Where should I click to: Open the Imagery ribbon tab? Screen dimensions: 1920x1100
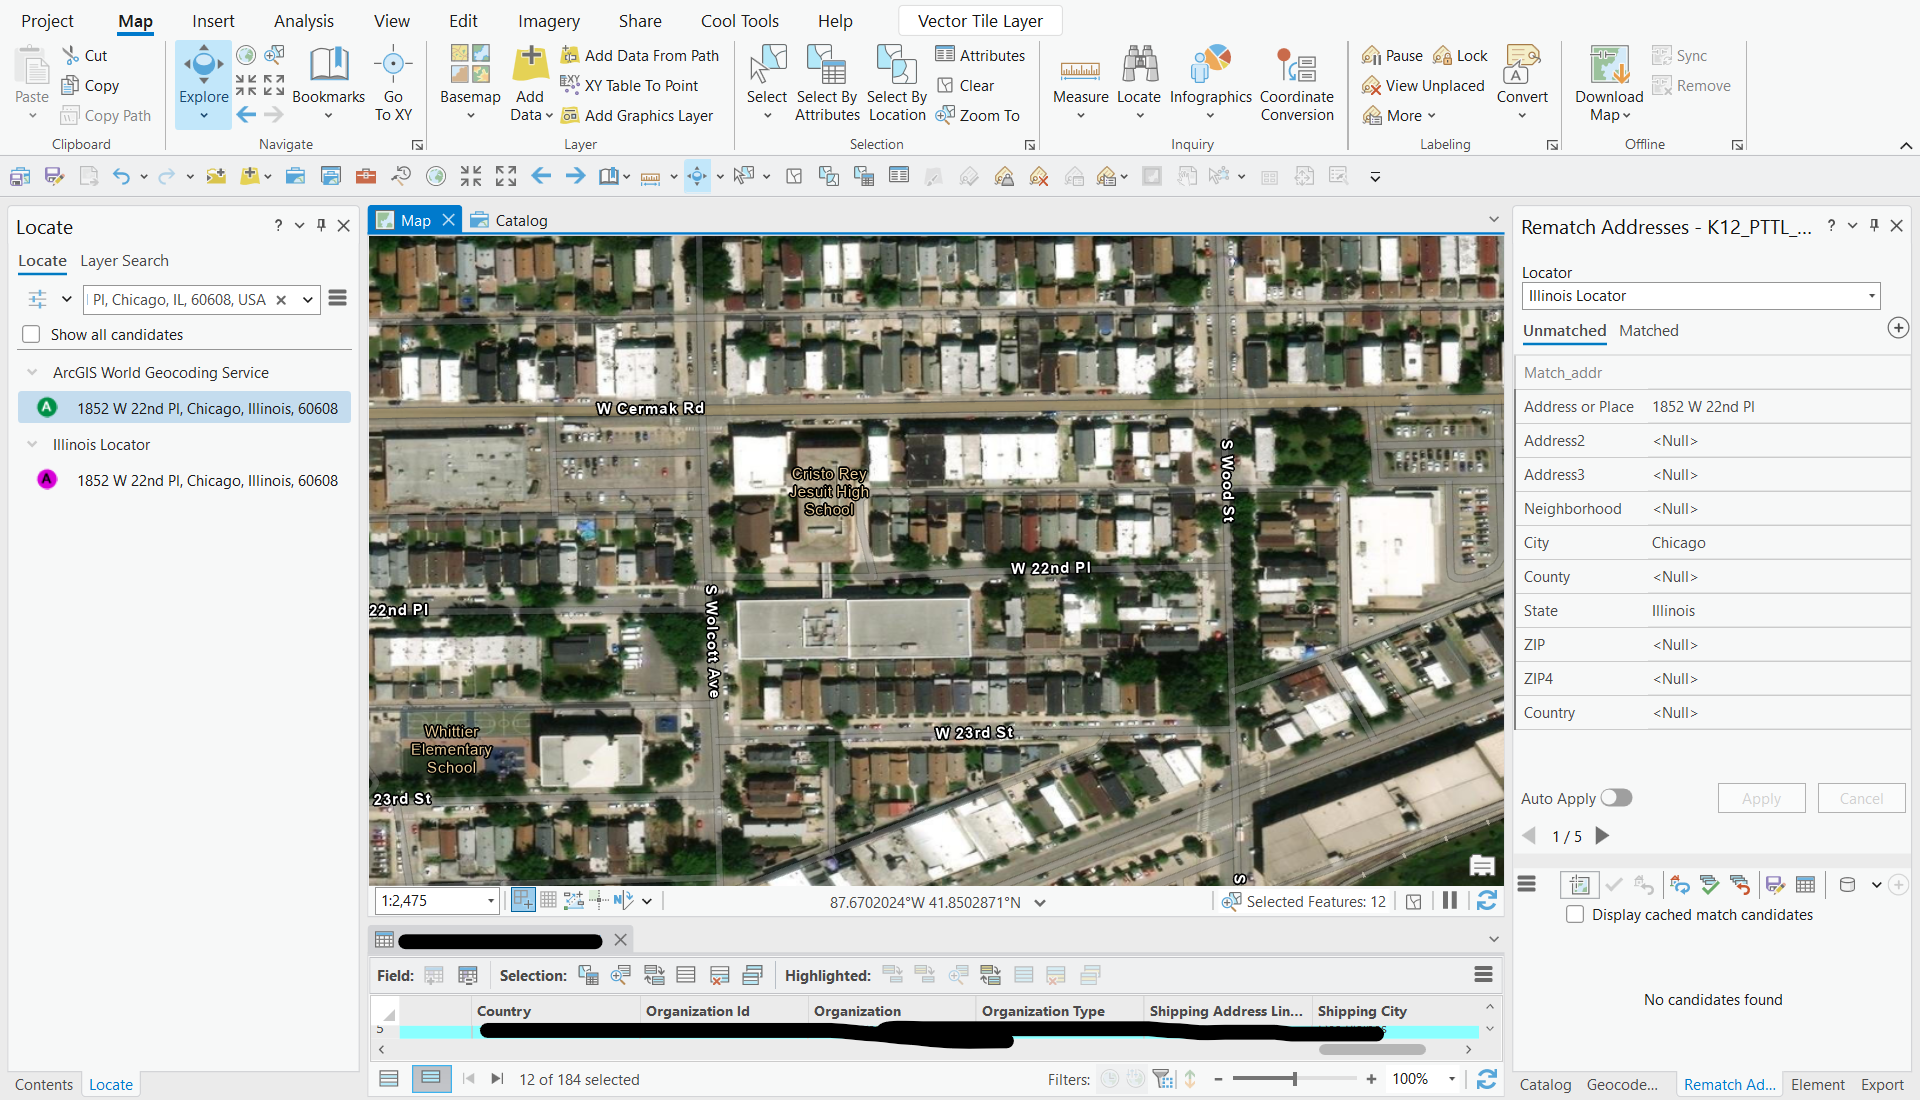[547, 20]
